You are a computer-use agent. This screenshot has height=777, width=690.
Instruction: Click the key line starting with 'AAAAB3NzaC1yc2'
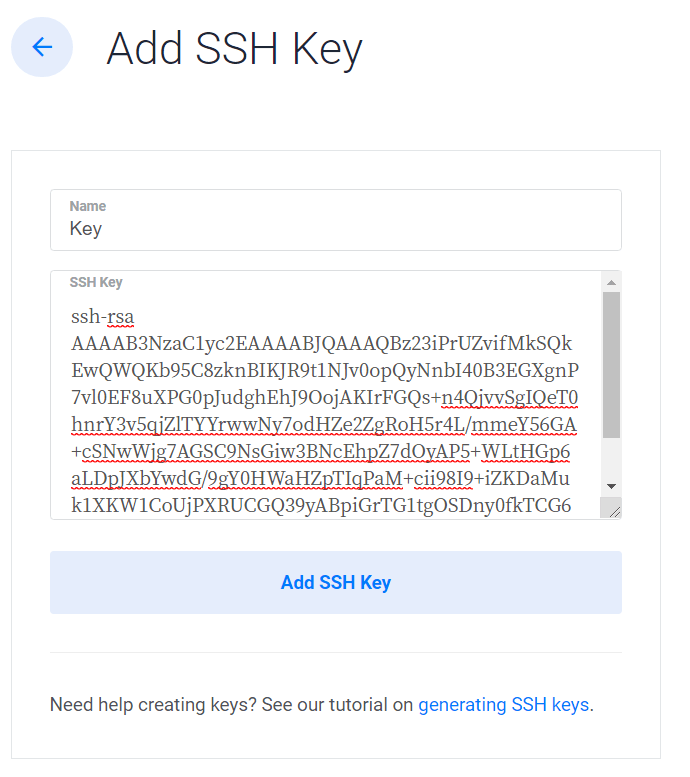(x=322, y=344)
